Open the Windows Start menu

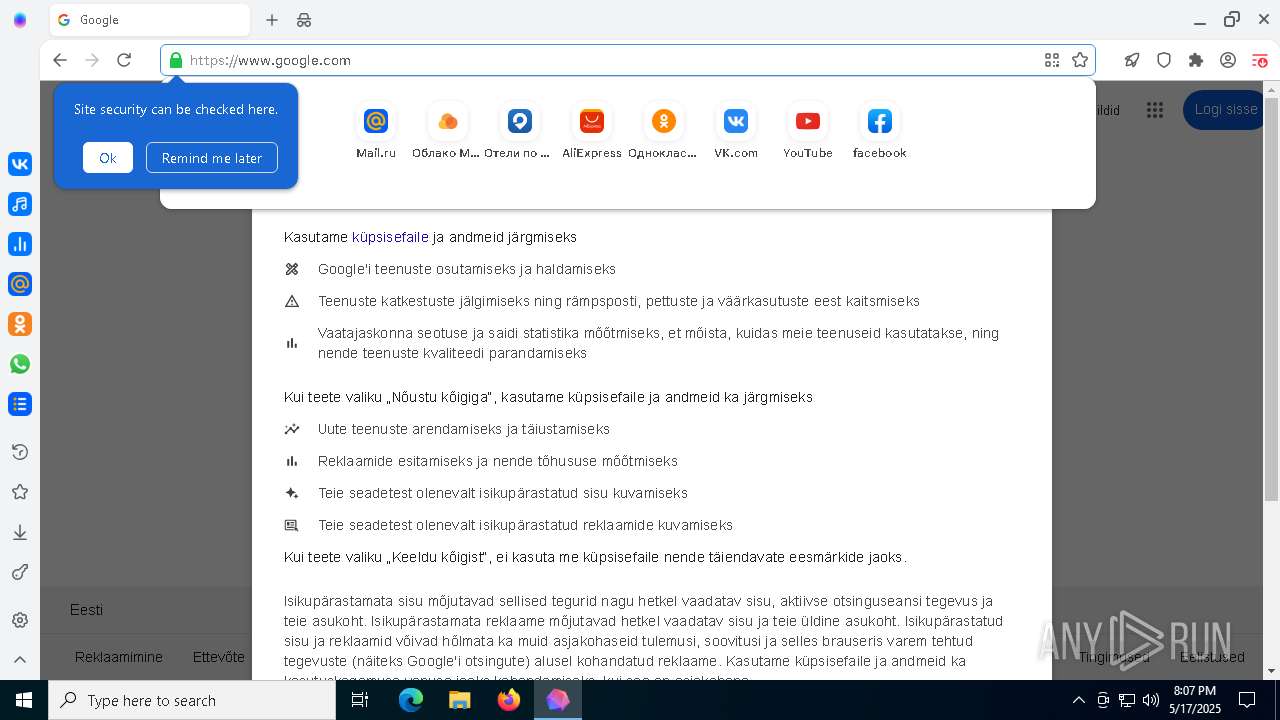tap(24, 700)
